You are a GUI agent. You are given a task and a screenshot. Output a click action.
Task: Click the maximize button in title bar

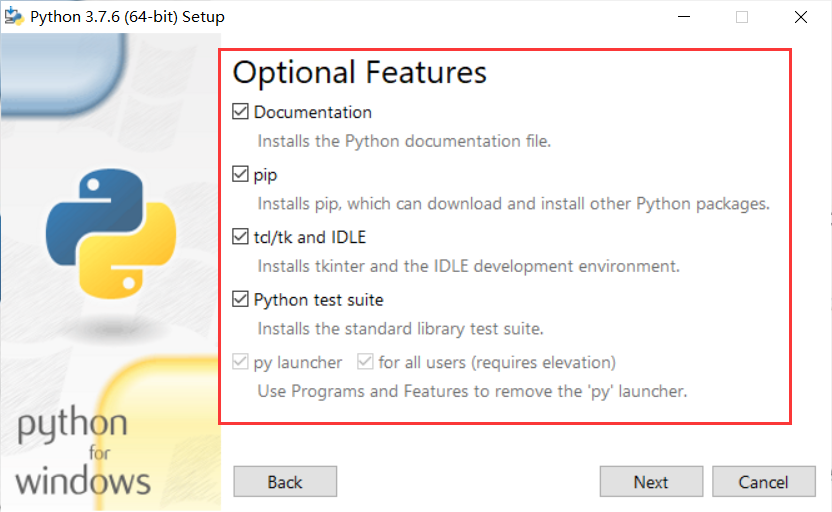[x=742, y=17]
